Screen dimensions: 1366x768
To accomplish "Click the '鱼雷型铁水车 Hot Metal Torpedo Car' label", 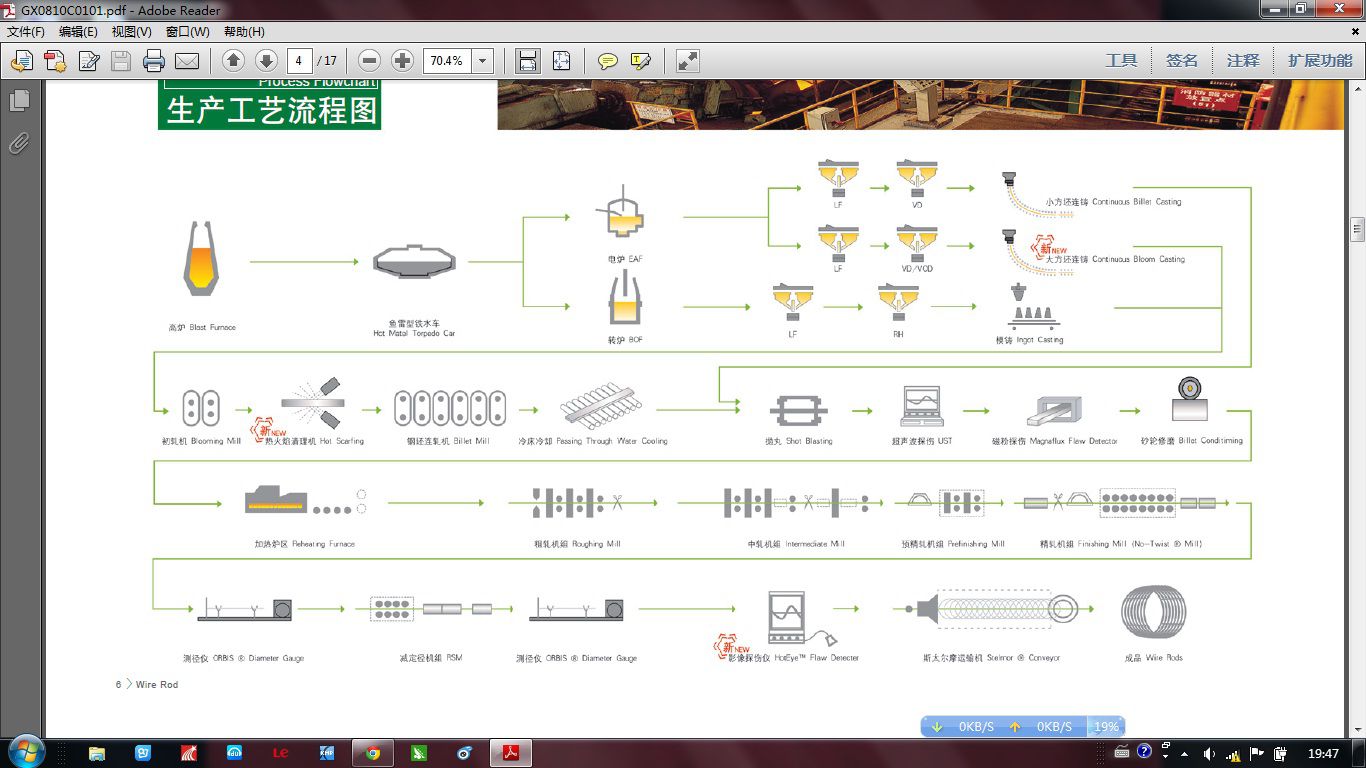I will 414,328.
